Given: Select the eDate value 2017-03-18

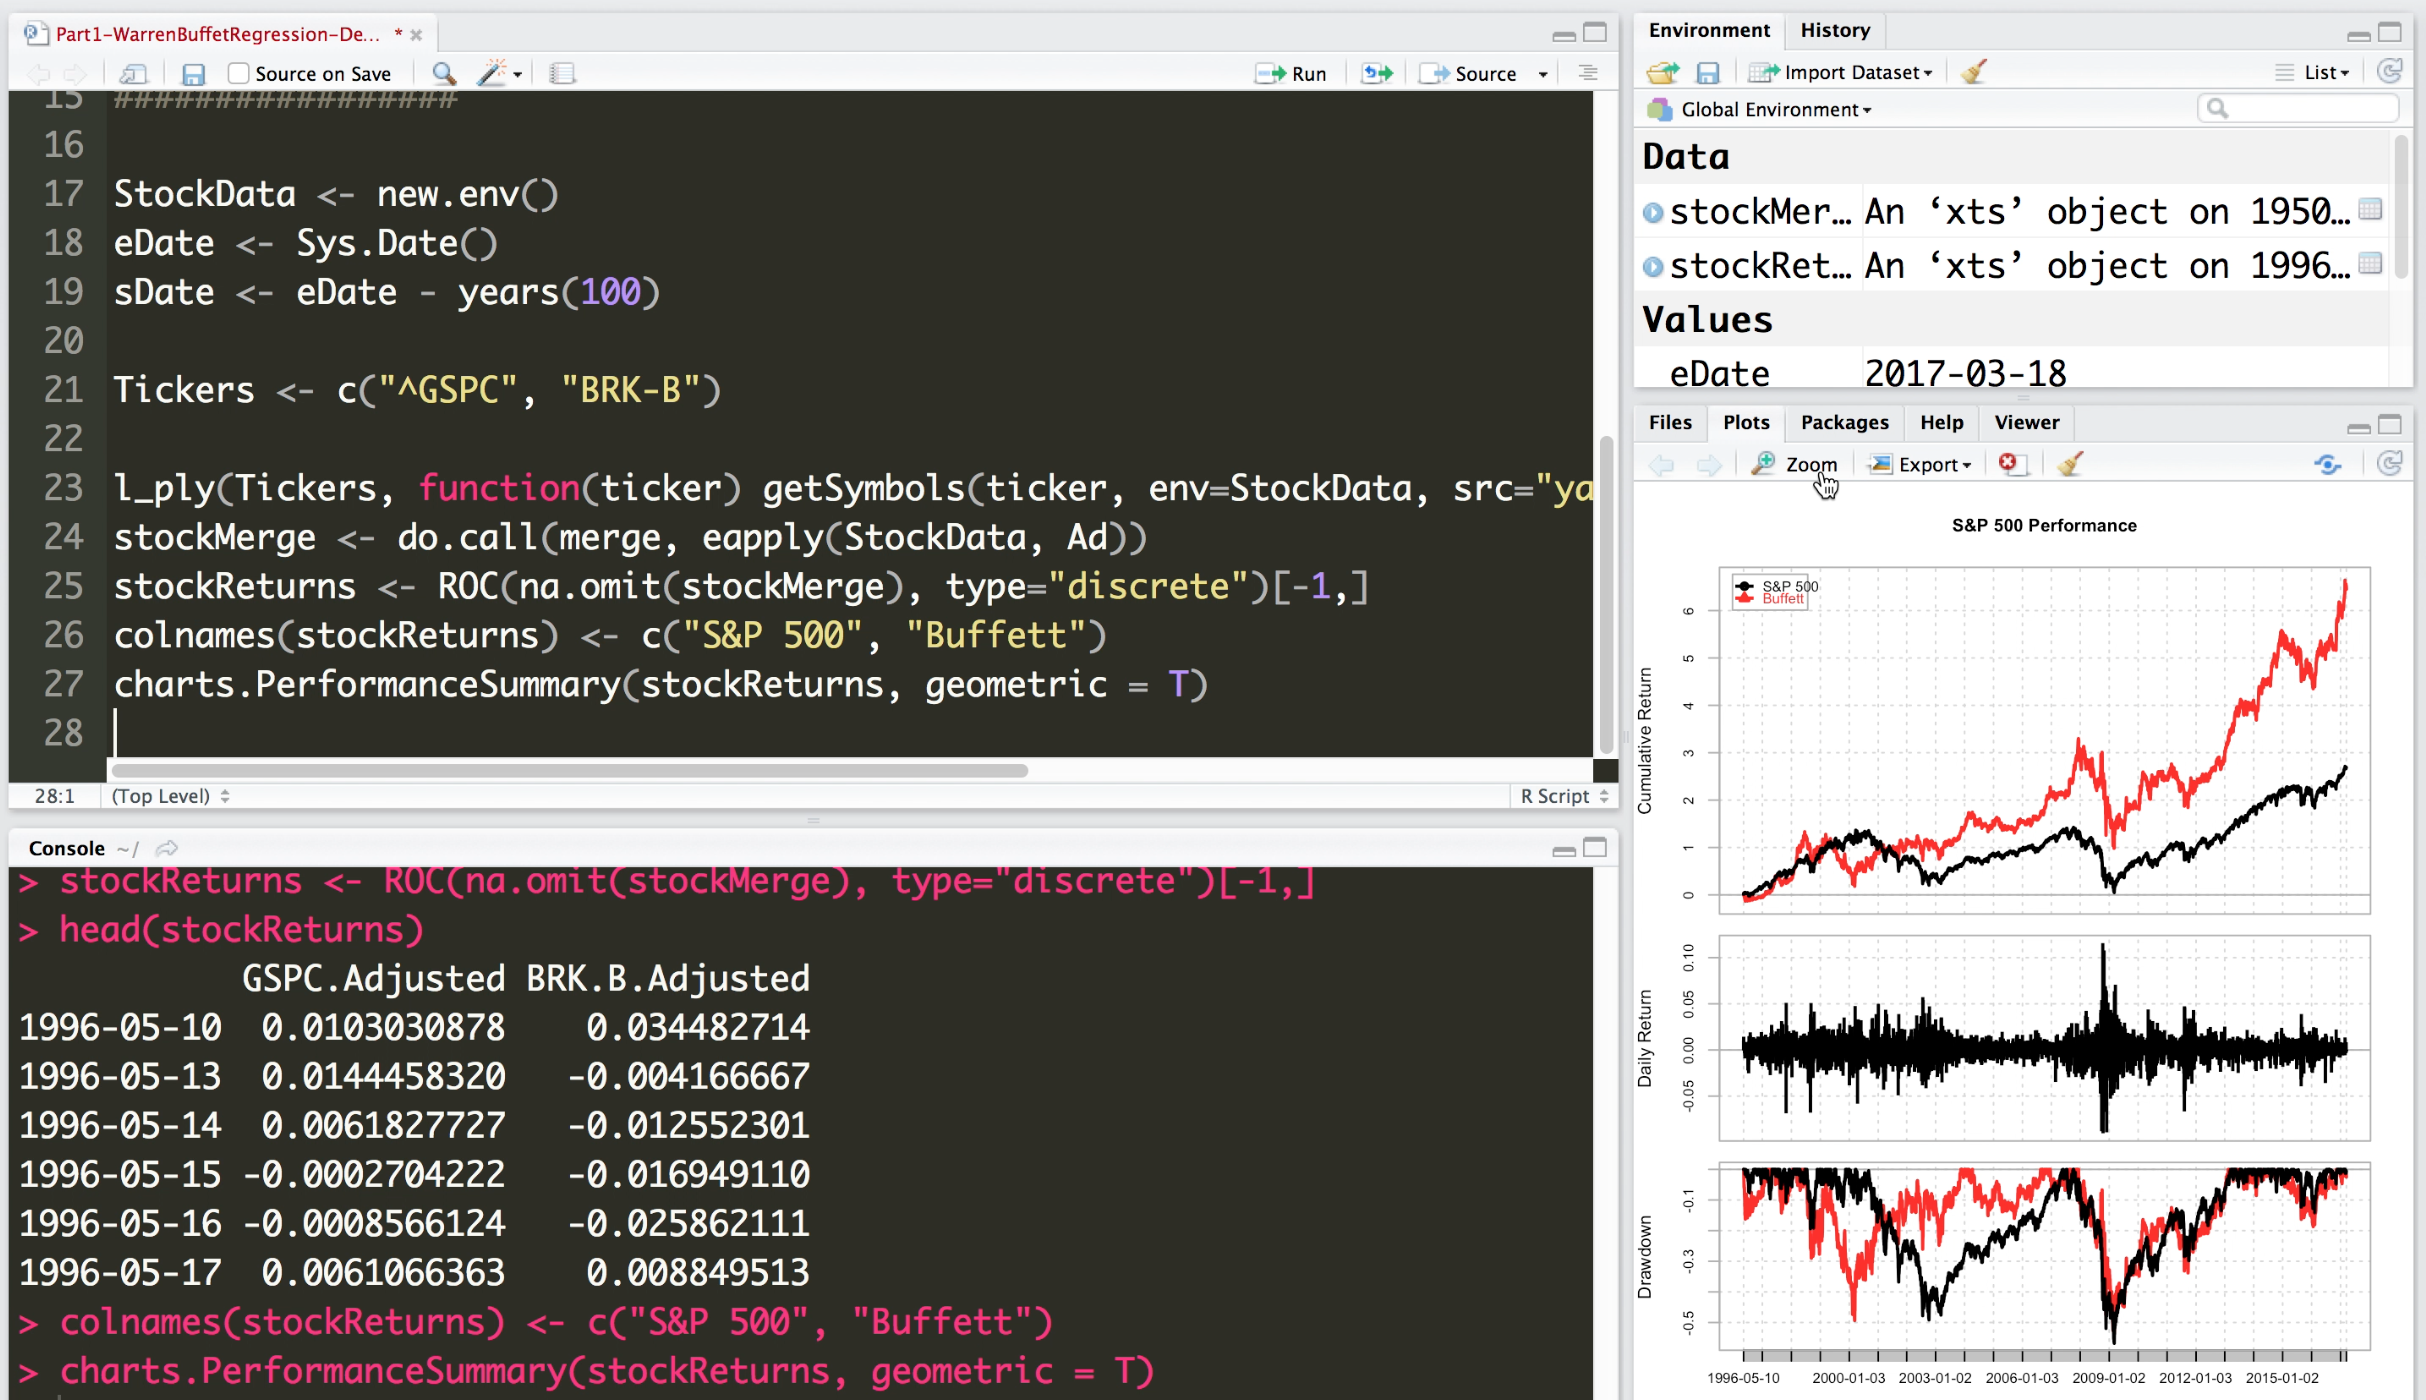Looking at the screenshot, I should 1965,374.
